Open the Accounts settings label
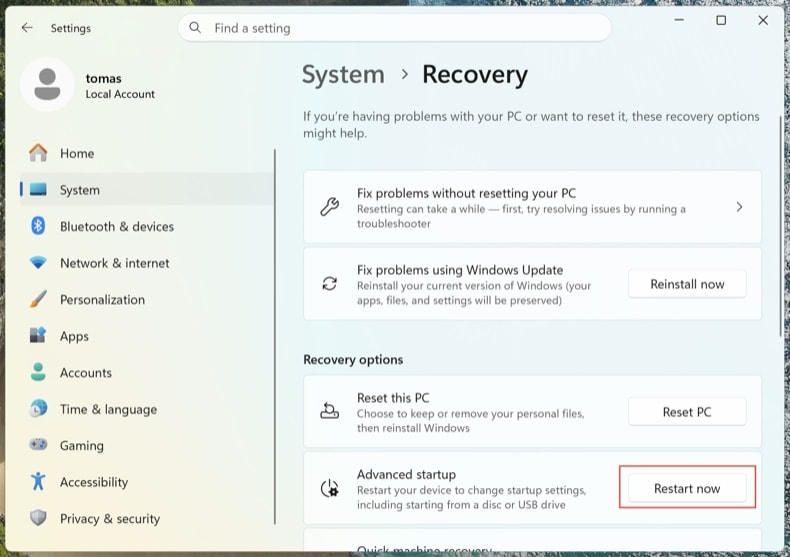 click(x=86, y=373)
